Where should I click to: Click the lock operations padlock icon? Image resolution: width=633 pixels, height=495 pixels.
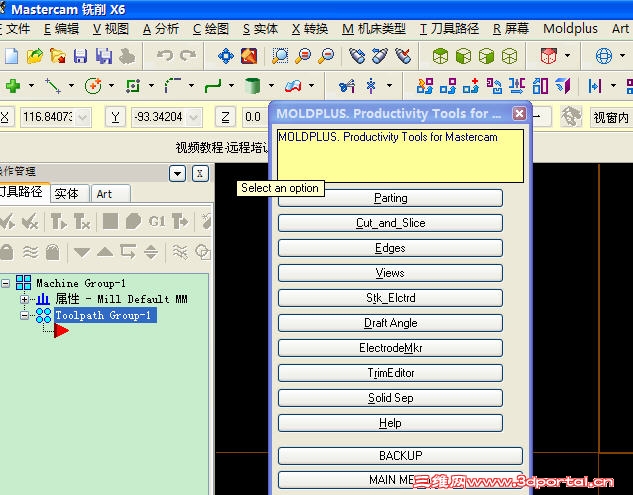(6, 252)
